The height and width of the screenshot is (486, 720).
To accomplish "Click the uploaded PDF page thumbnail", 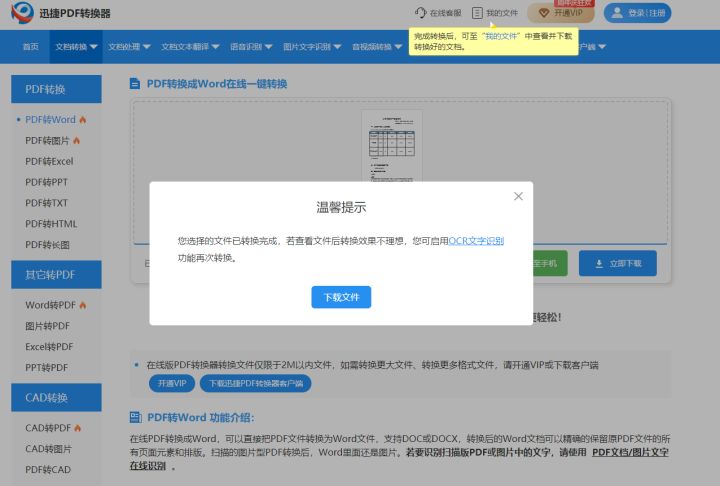I will point(392,146).
